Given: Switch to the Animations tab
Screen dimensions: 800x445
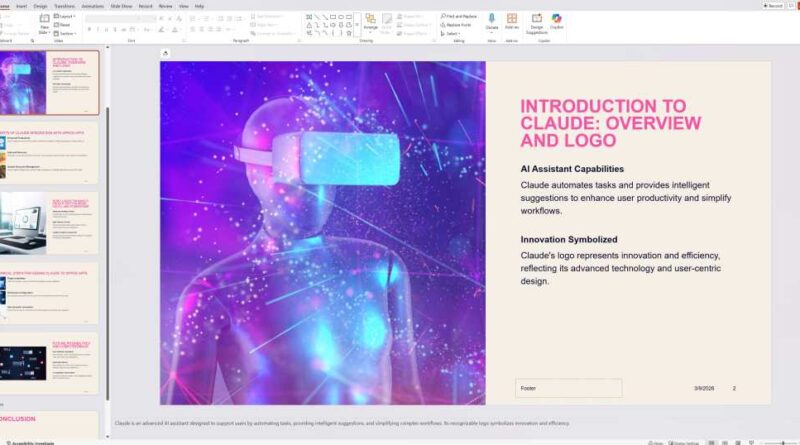Looking at the screenshot, I should (92, 6).
